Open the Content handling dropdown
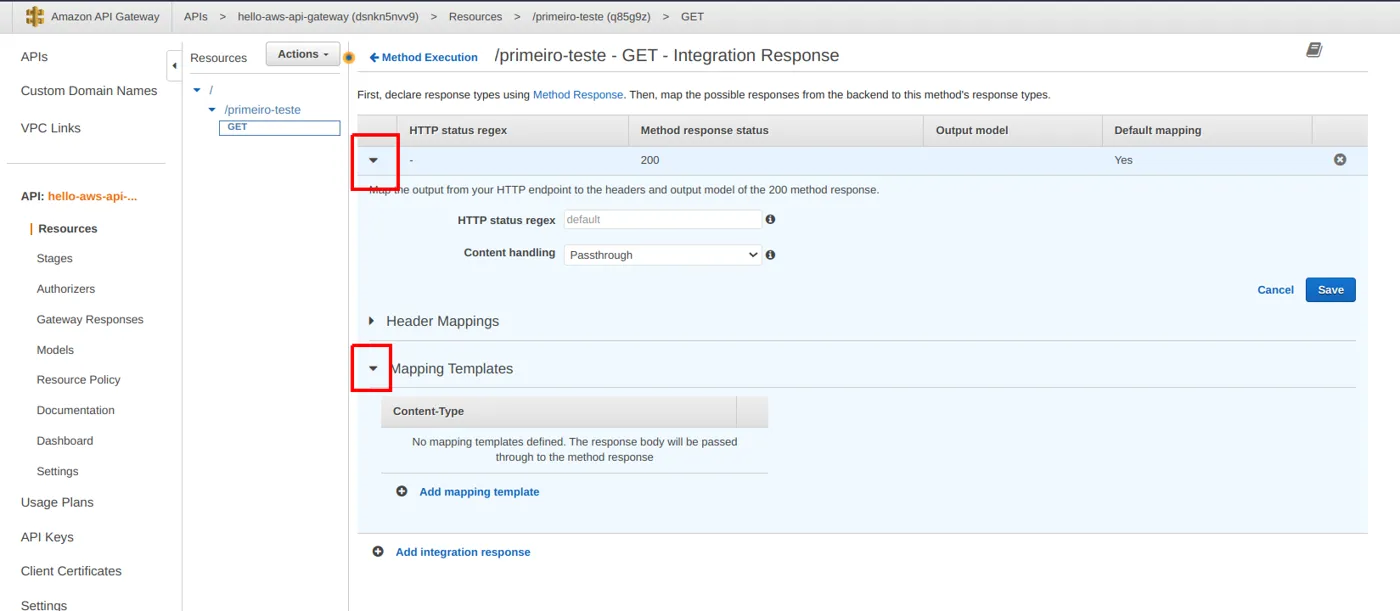The width and height of the screenshot is (1400, 611). [x=663, y=255]
